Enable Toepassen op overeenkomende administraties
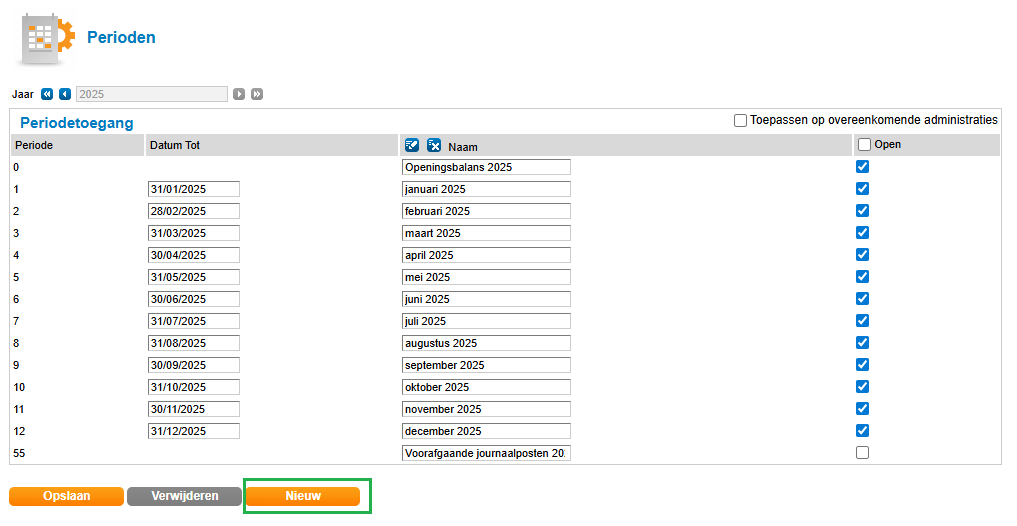Viewport: 1017px width, 526px height. [740, 120]
